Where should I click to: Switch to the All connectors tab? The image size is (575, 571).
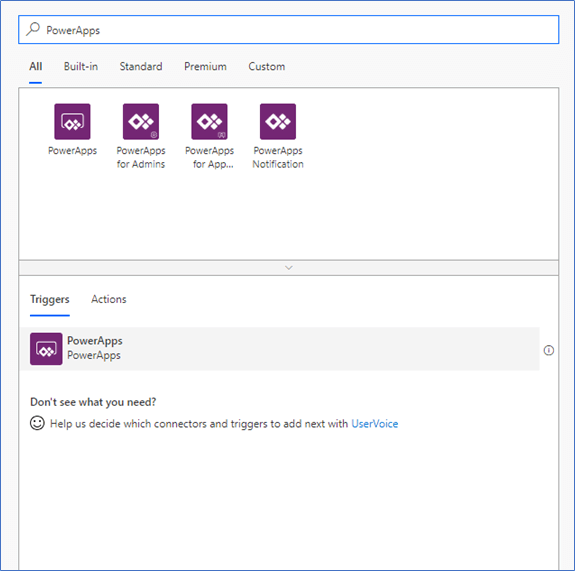point(36,66)
